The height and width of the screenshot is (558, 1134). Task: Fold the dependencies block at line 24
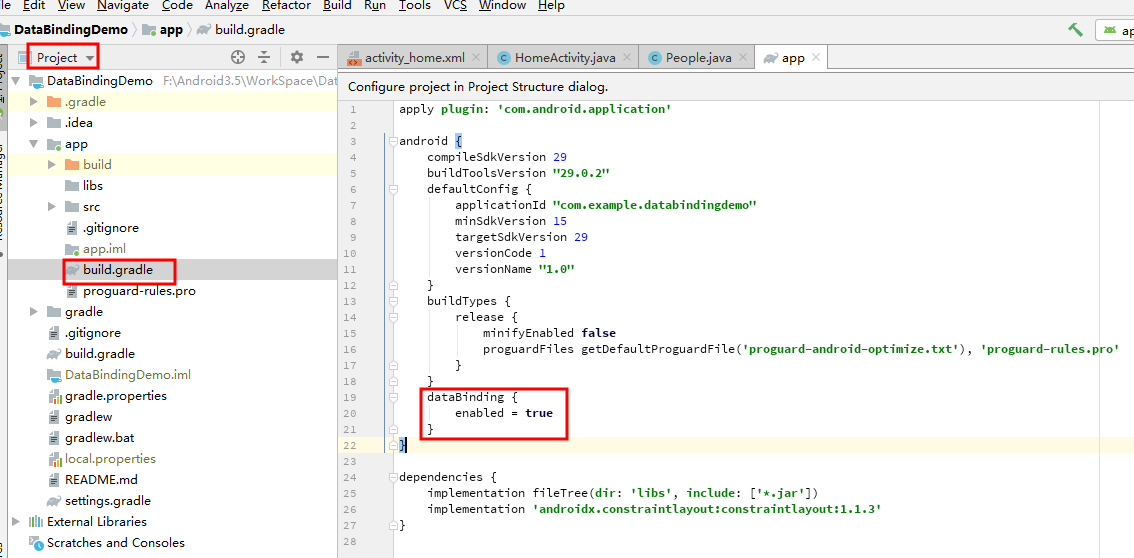coord(393,476)
